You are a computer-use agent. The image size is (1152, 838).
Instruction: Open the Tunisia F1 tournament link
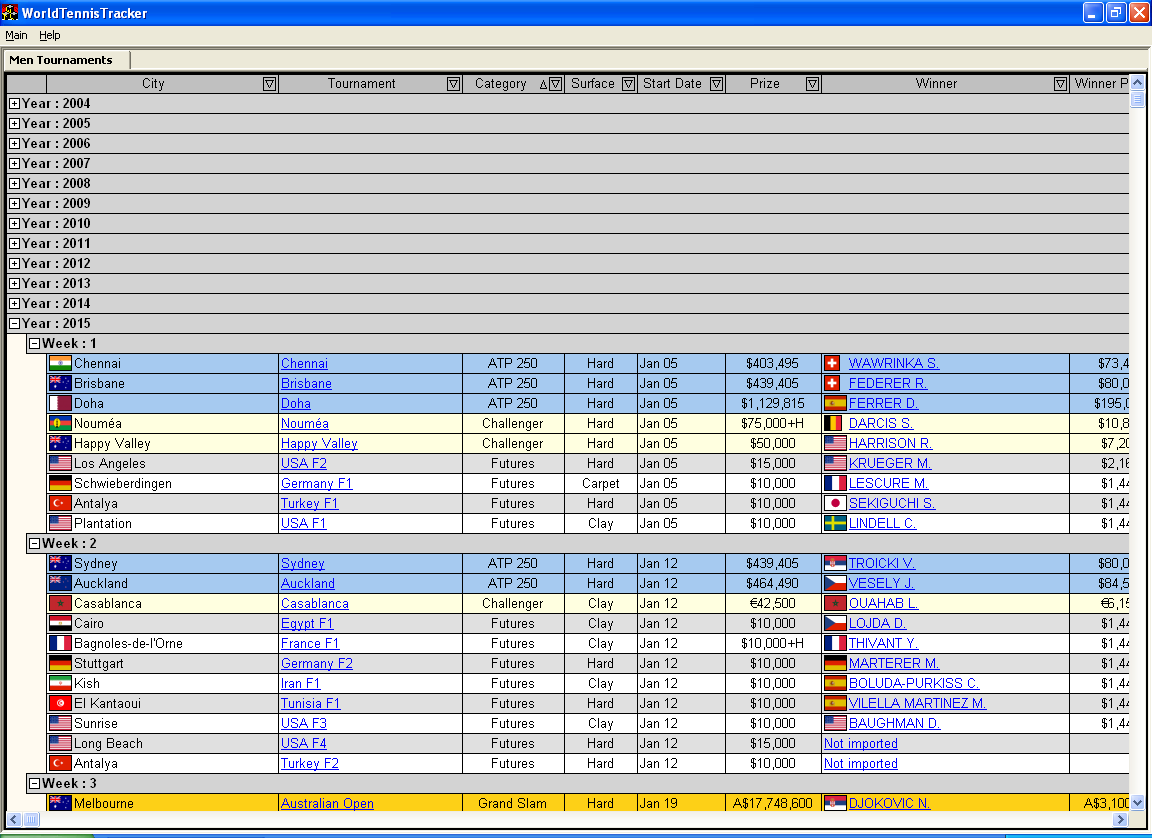pyautogui.click(x=311, y=704)
